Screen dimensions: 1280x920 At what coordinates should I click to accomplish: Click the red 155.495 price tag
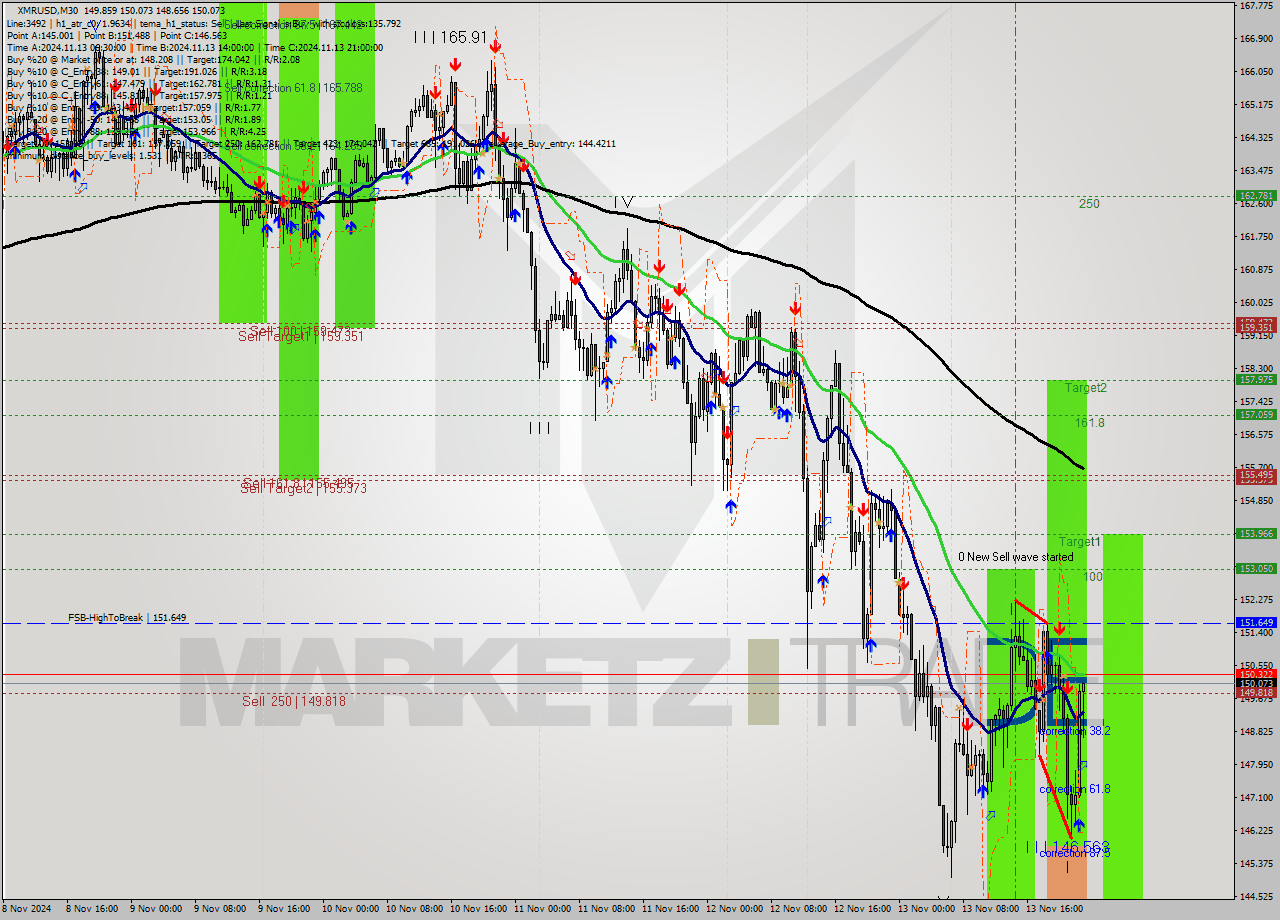point(1256,474)
